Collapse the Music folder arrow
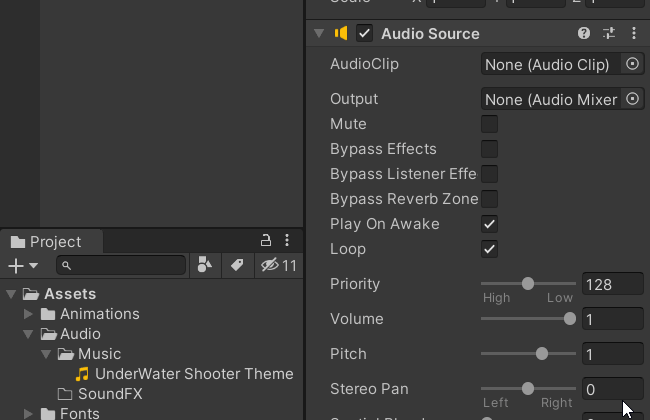 (x=46, y=354)
